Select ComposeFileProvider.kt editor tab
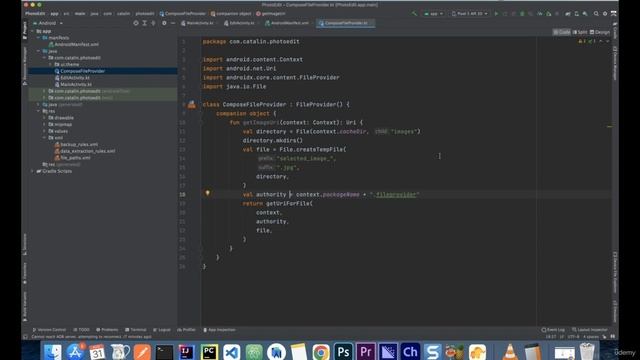This screenshot has width=640, height=360. coord(345,23)
